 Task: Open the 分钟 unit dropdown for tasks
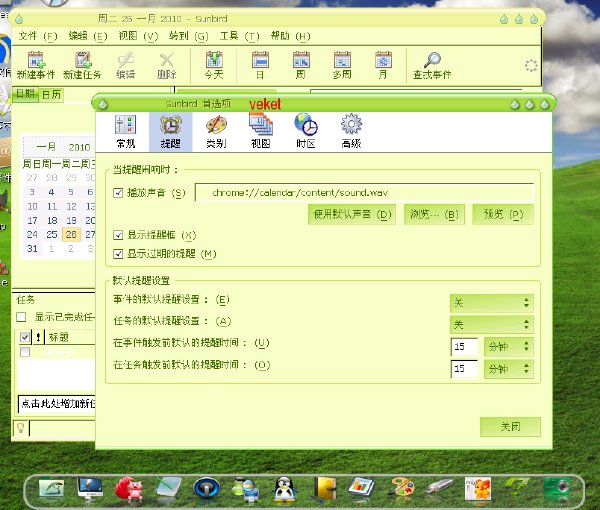coord(509,369)
